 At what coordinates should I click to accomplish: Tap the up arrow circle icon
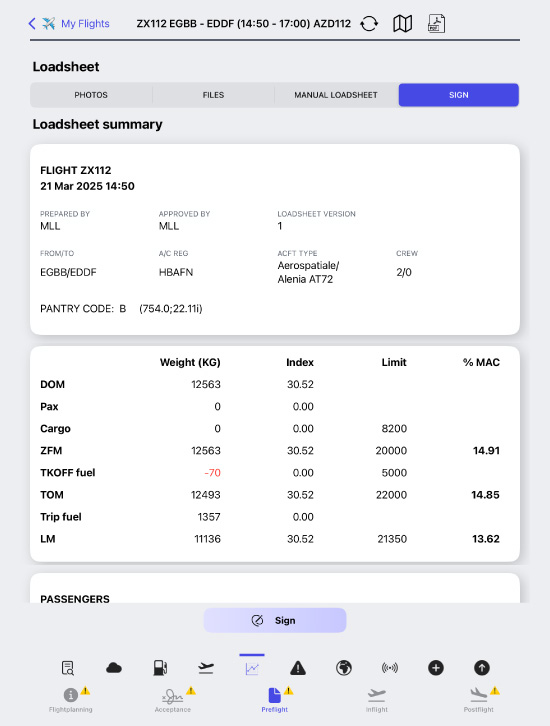pyautogui.click(x=482, y=668)
